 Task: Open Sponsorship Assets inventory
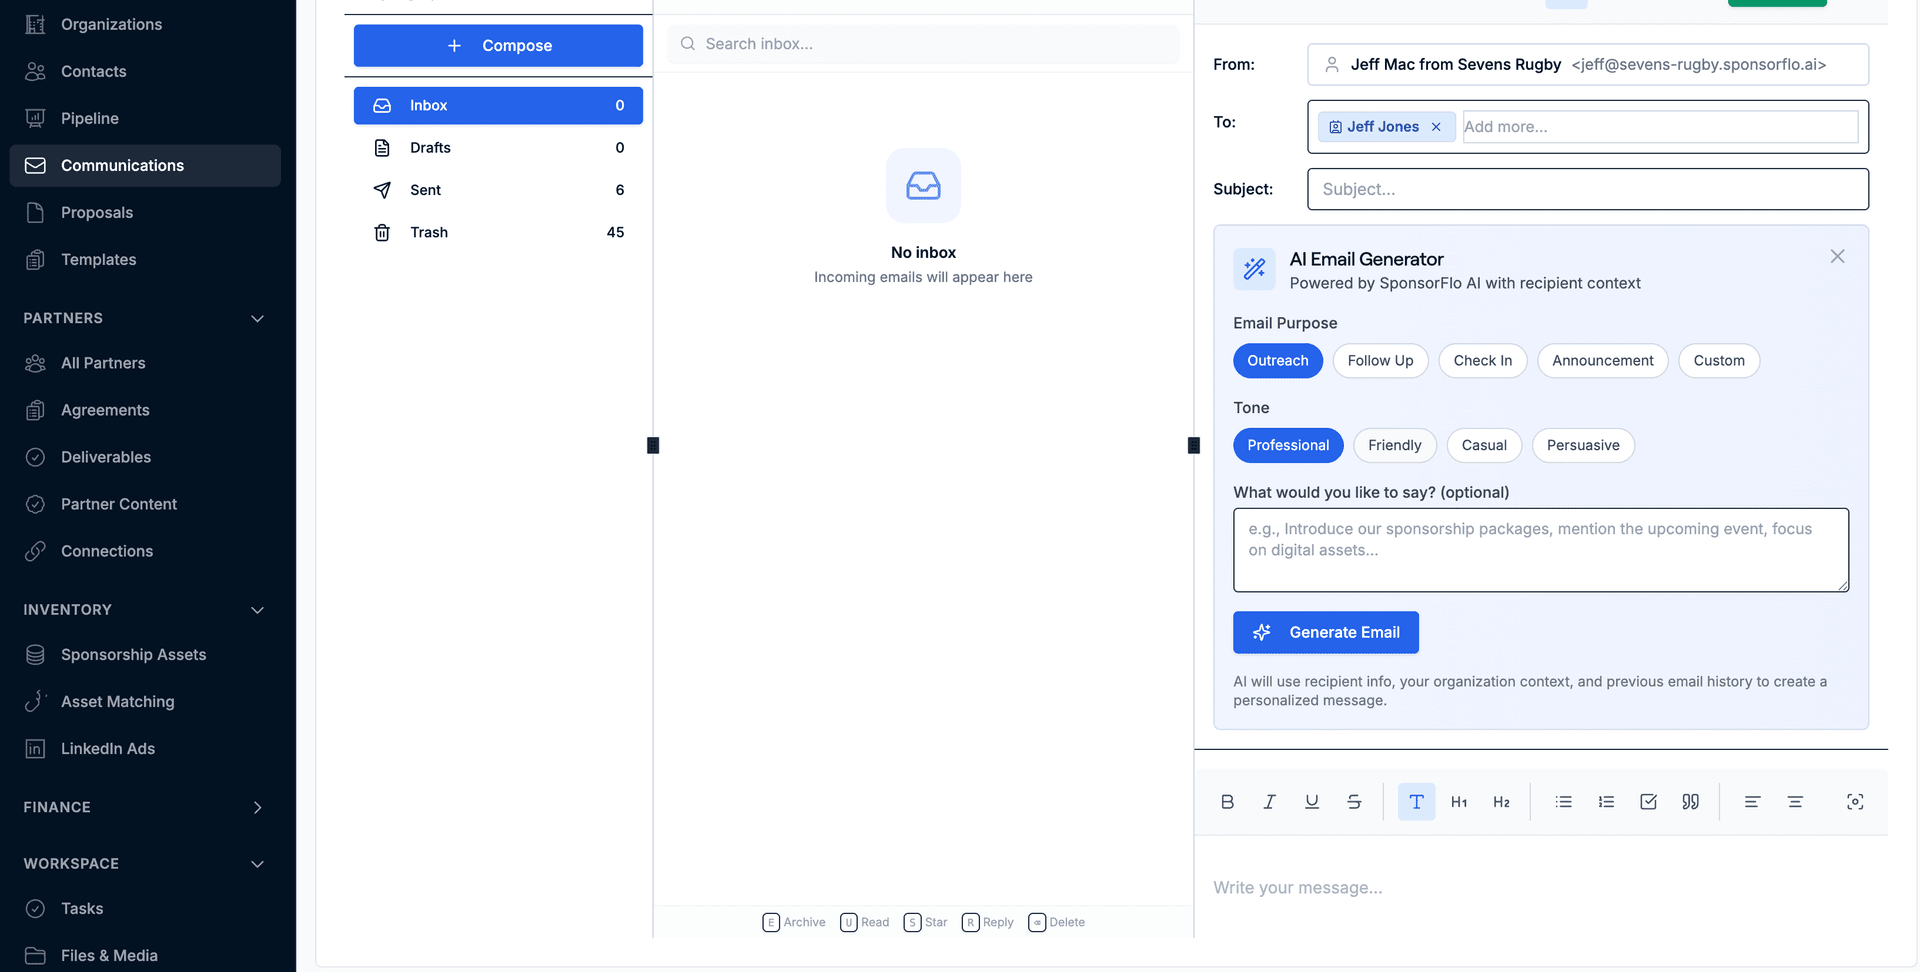[131, 654]
